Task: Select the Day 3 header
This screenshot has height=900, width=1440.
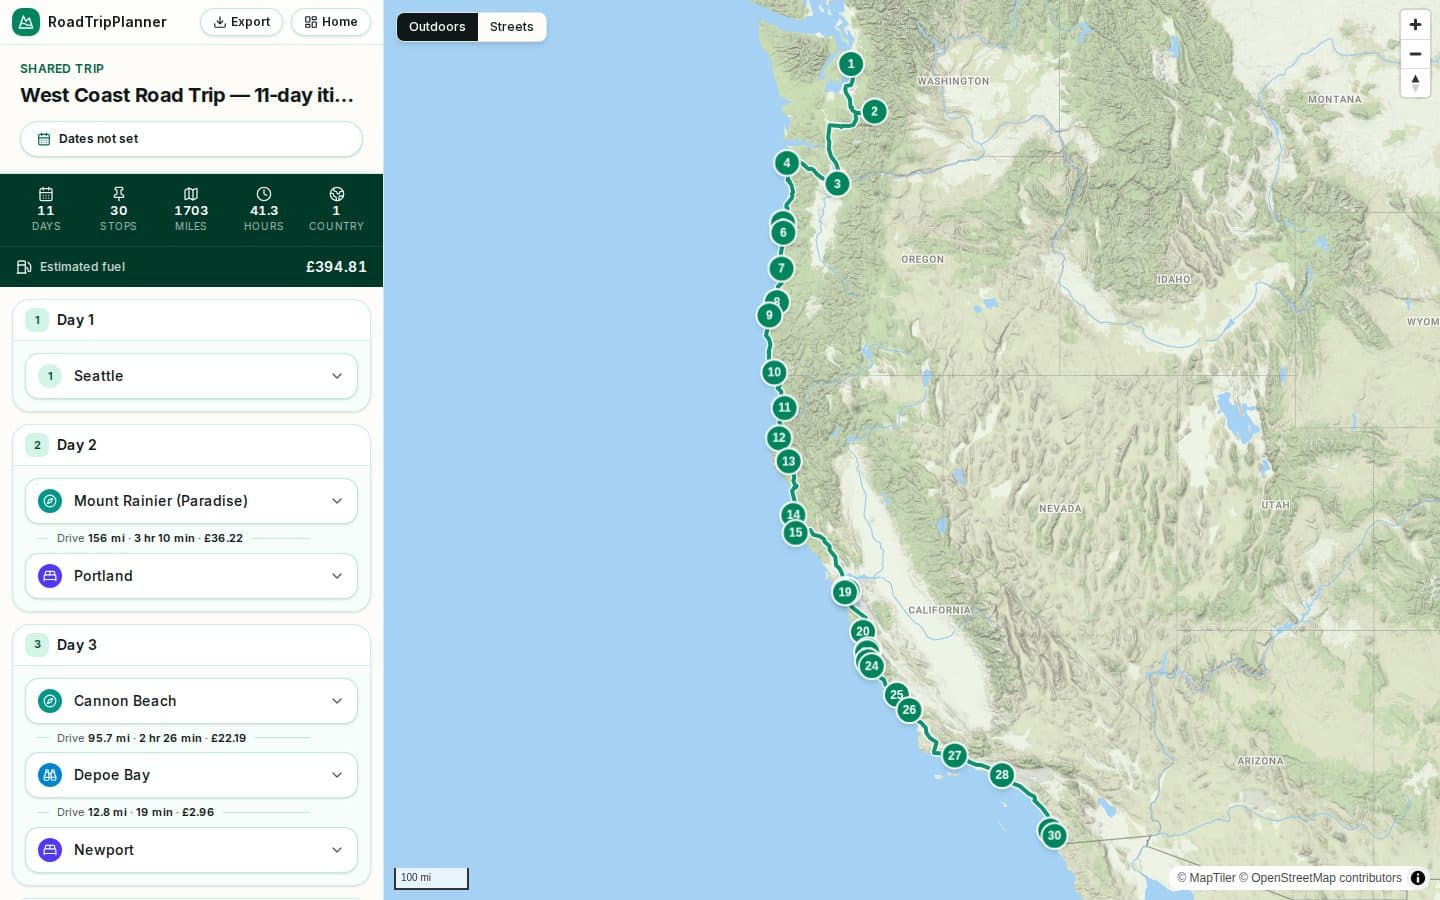Action: (191, 645)
